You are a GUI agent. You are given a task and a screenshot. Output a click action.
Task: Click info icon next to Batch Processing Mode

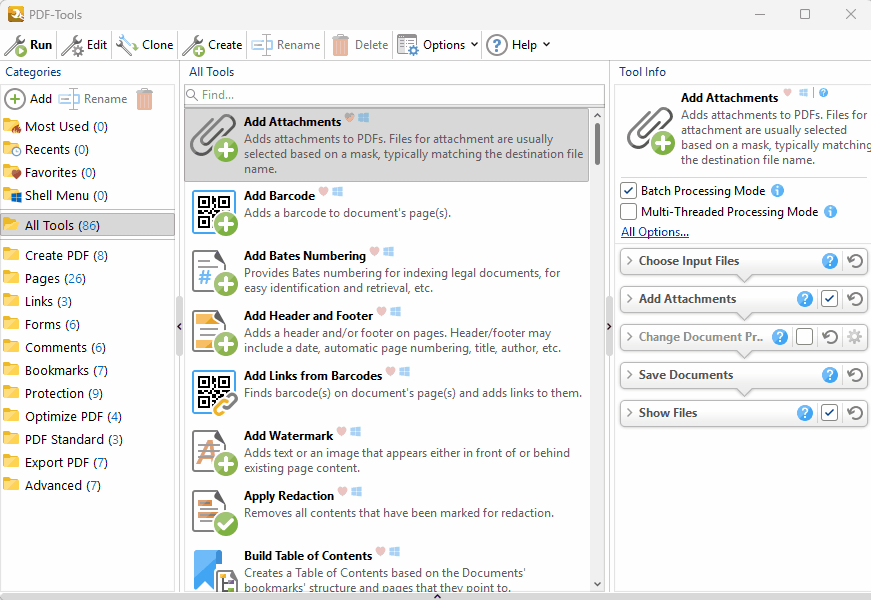coord(777,191)
